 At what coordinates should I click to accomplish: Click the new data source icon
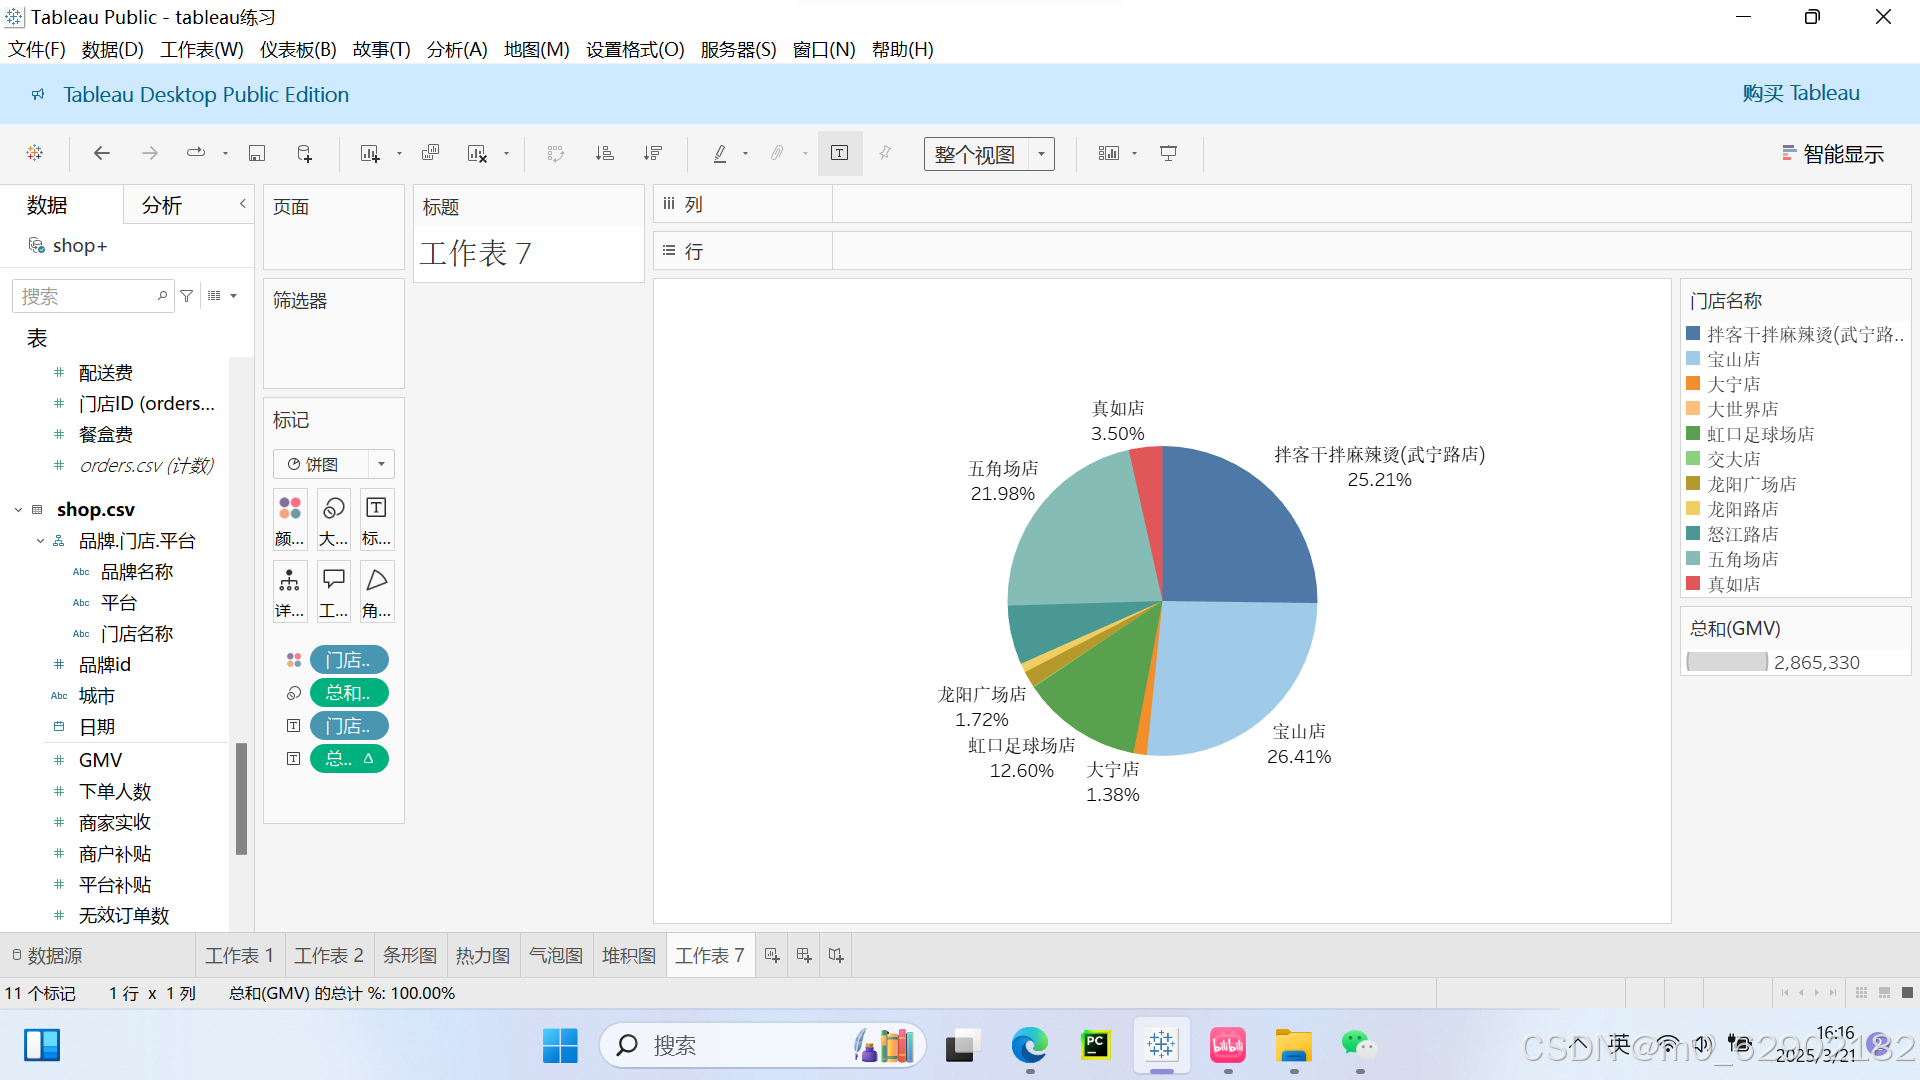click(x=305, y=153)
